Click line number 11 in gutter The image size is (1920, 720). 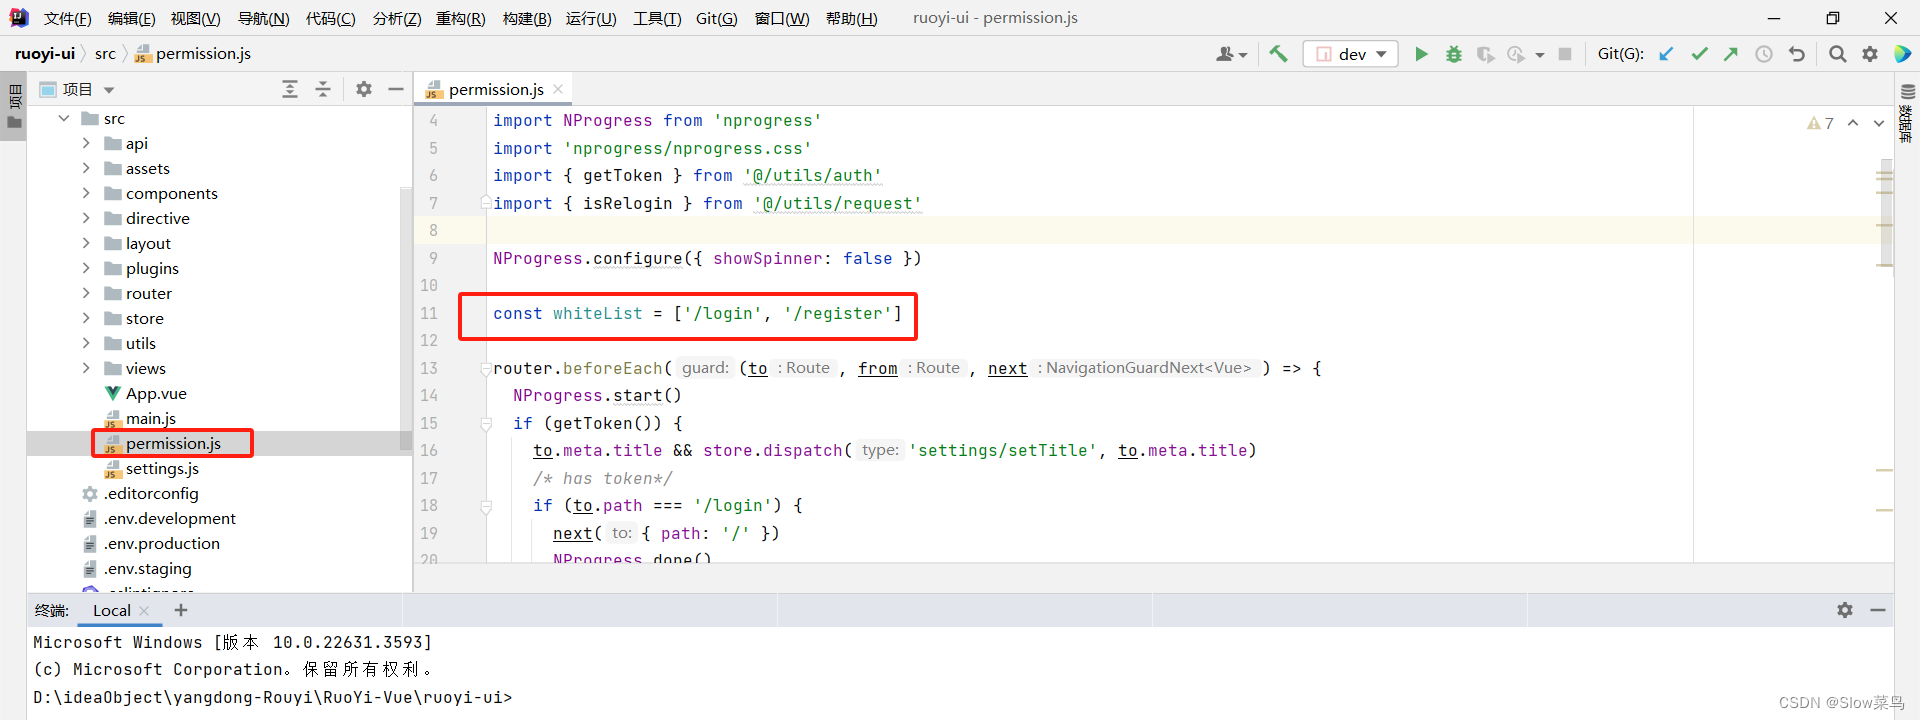coord(429,313)
